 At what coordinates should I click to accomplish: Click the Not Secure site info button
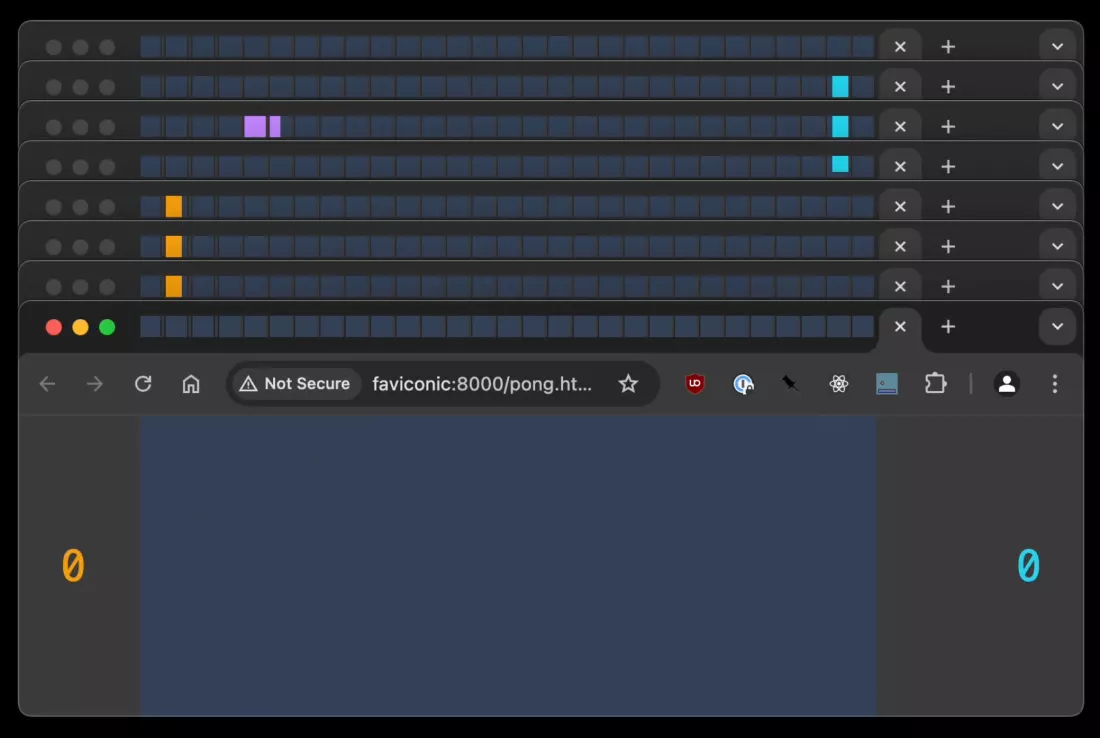(296, 383)
